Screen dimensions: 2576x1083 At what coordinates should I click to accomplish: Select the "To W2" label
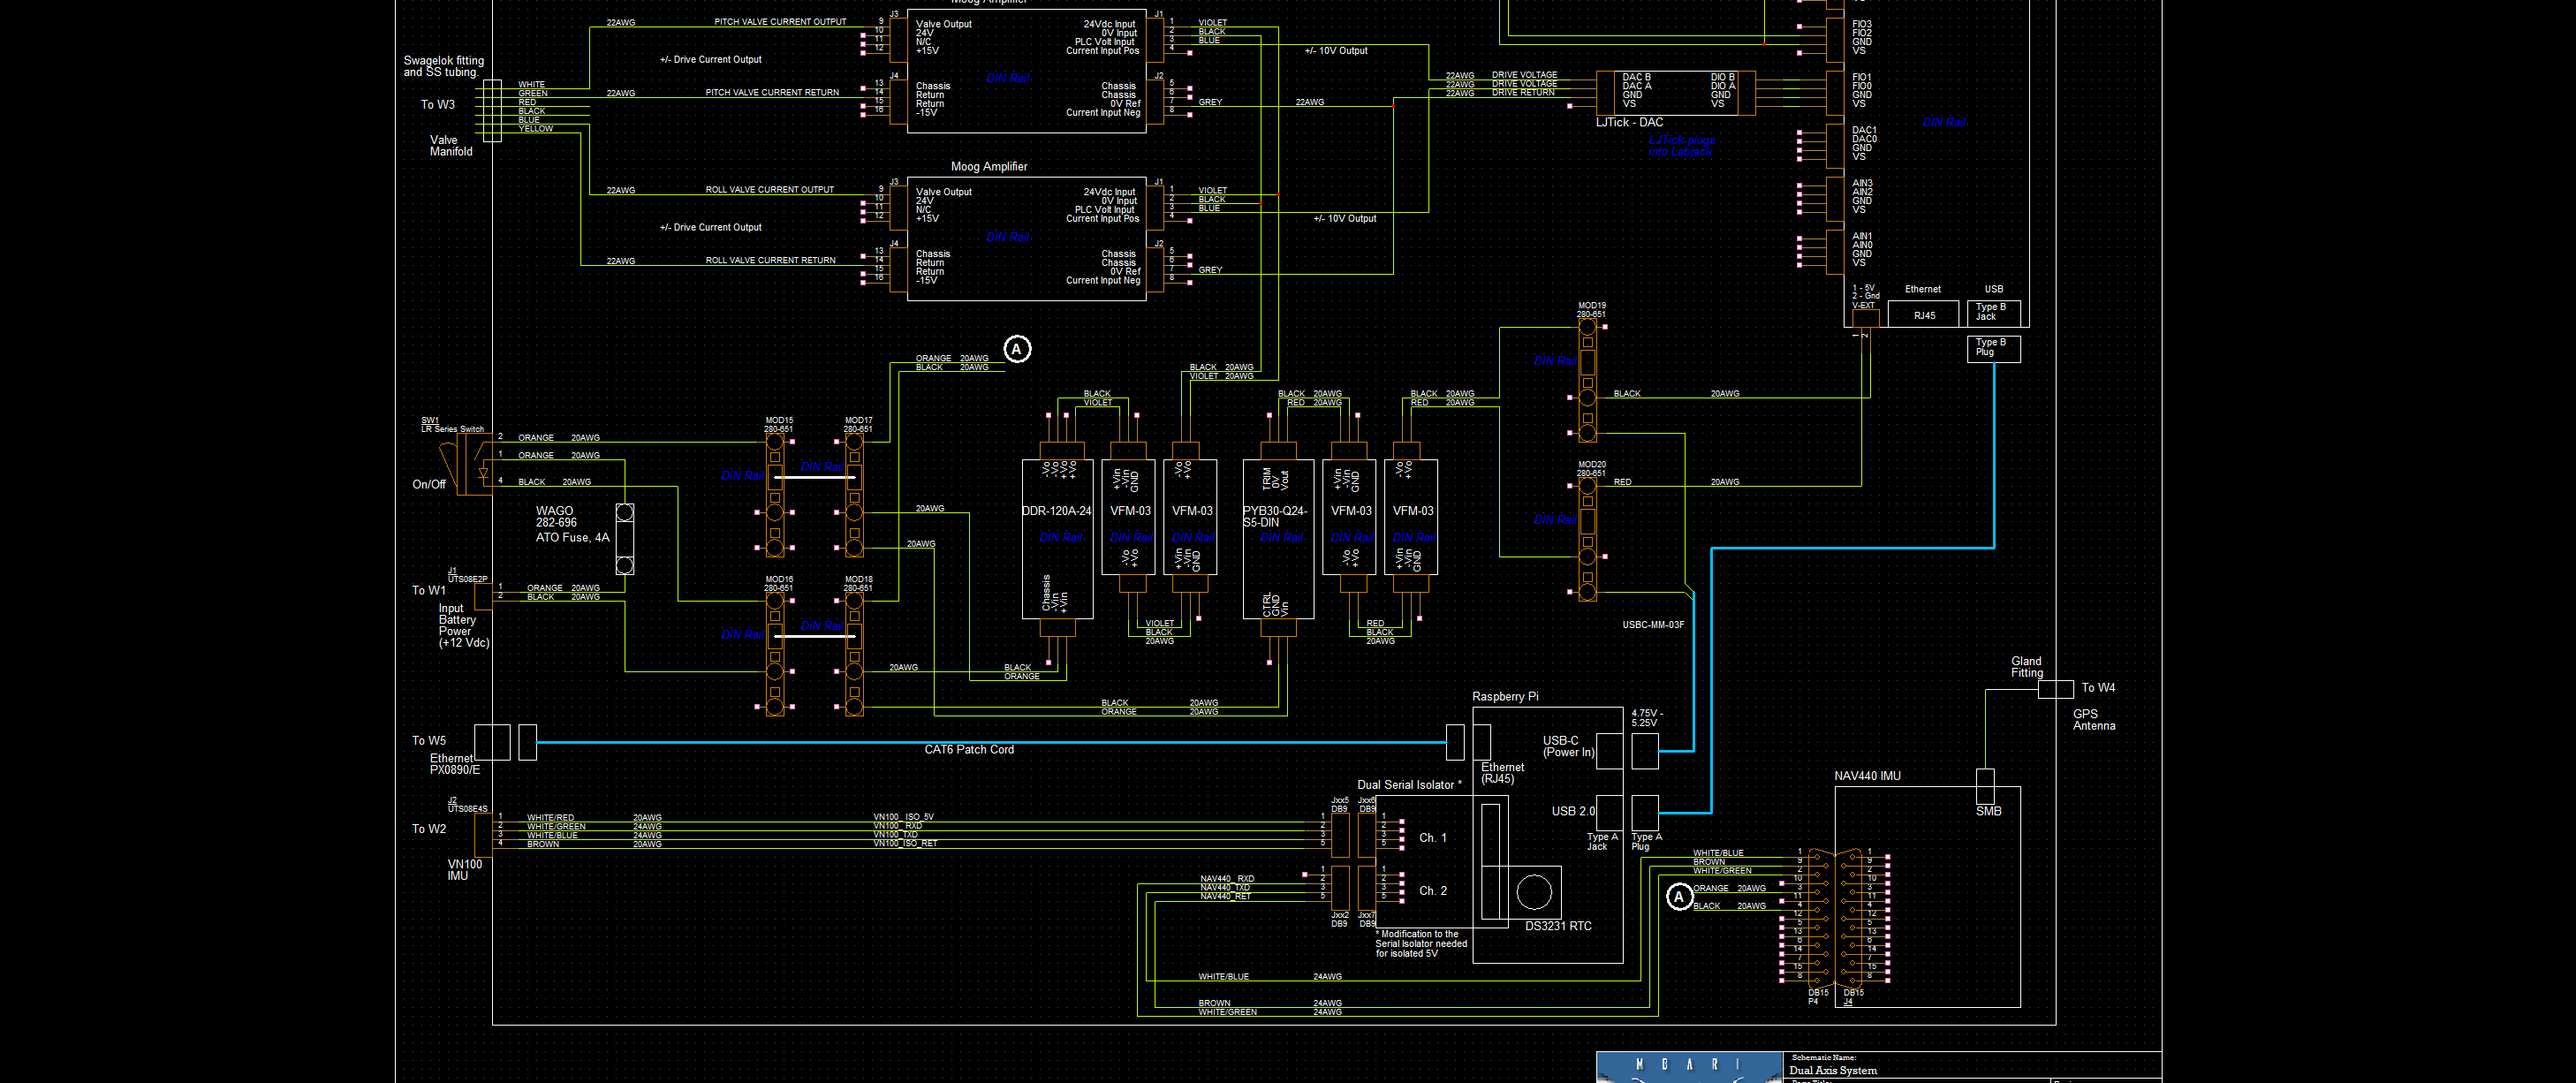[x=429, y=829]
